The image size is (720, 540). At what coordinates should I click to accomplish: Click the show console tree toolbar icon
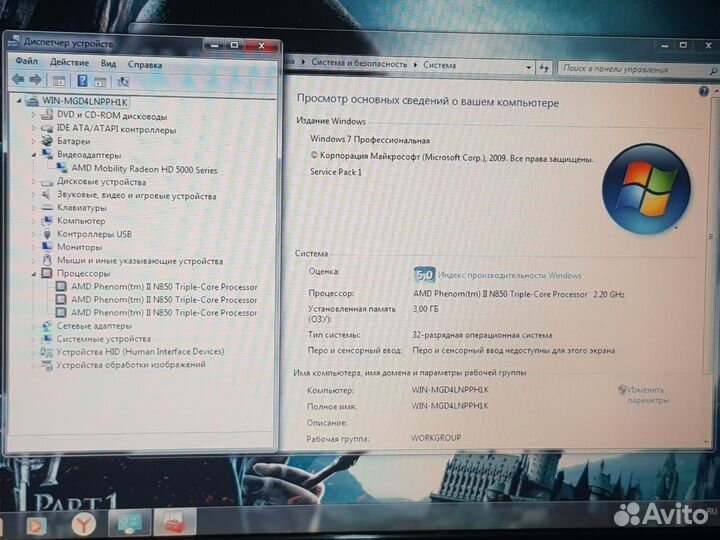point(59,81)
